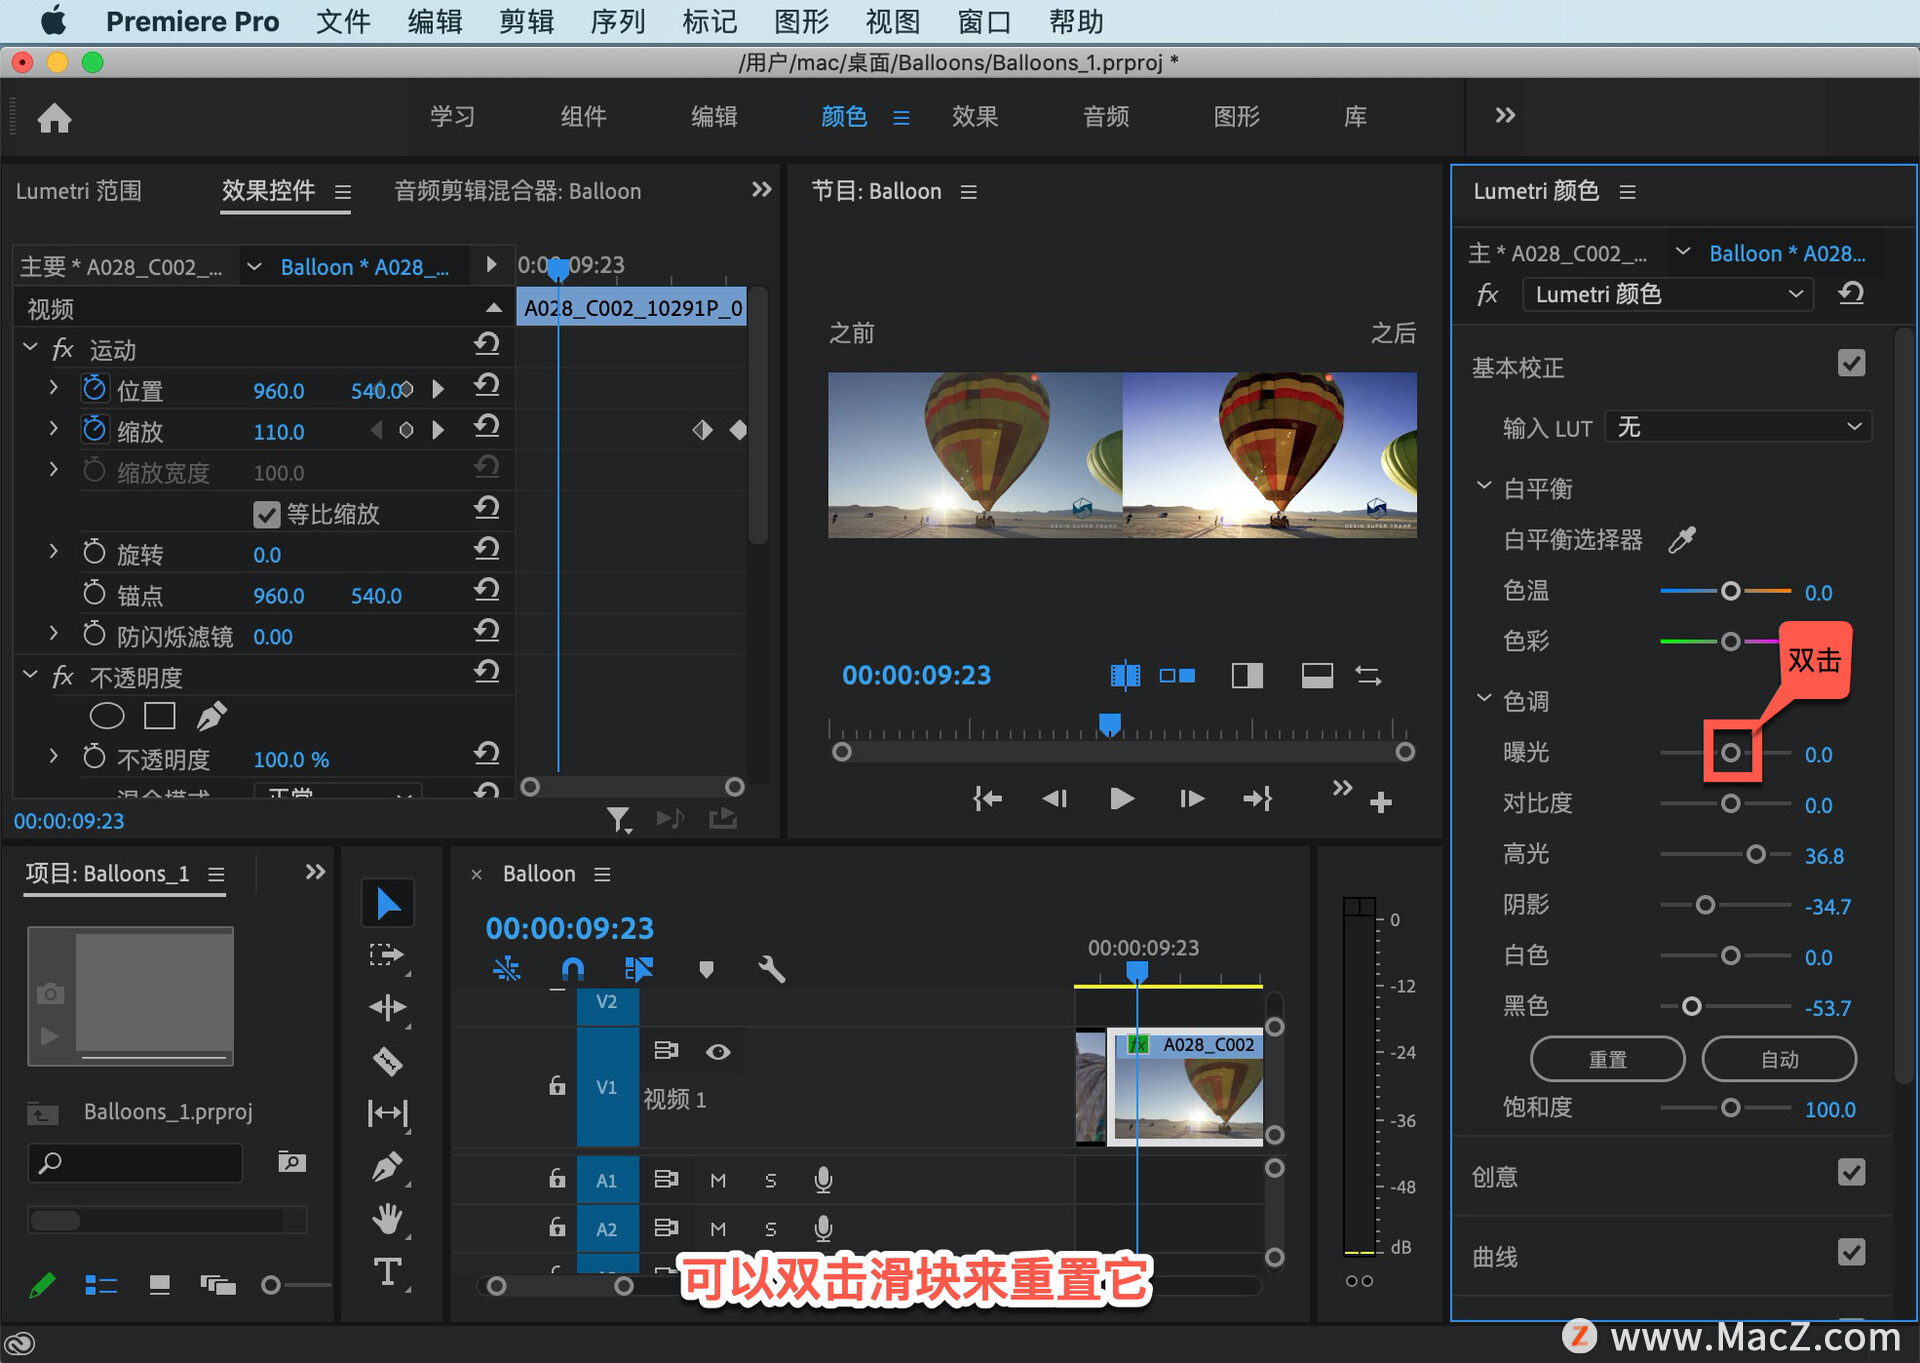Toggle timeline snapping magnet
The width and height of the screenshot is (1920, 1363).
pyautogui.click(x=573, y=969)
